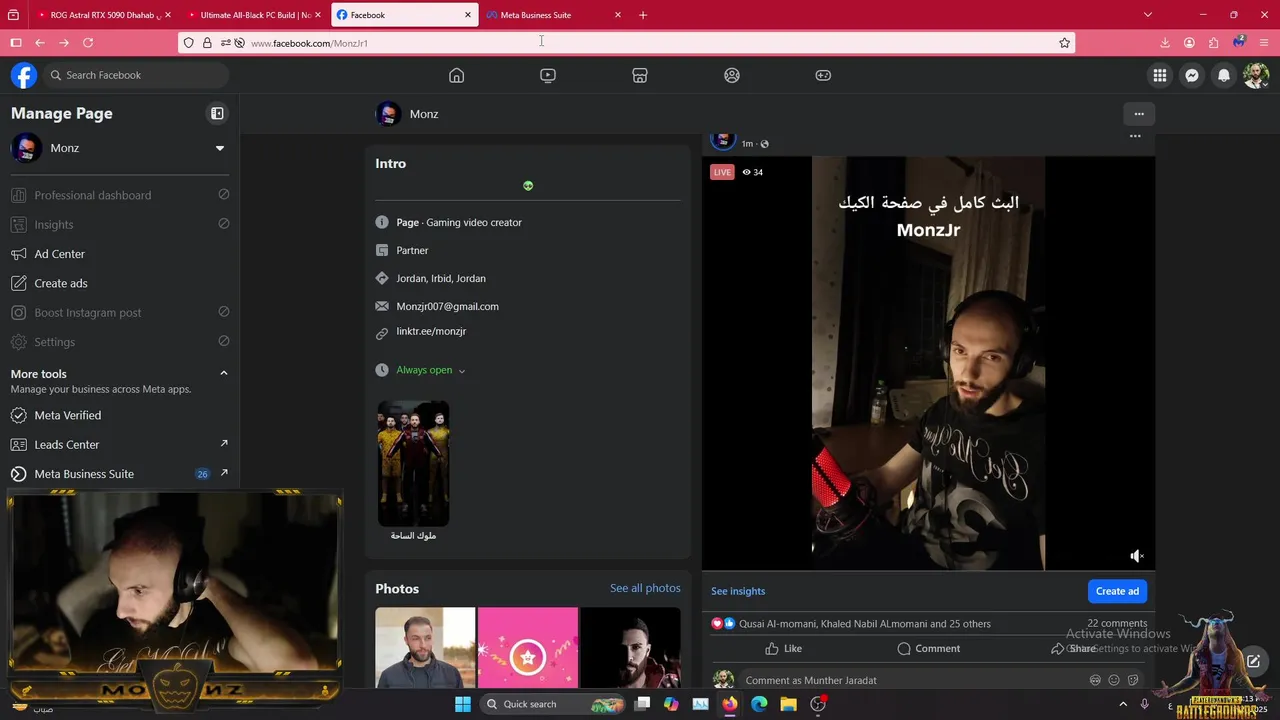Open the browser account profile icon
1280x720 pixels.
click(1189, 43)
